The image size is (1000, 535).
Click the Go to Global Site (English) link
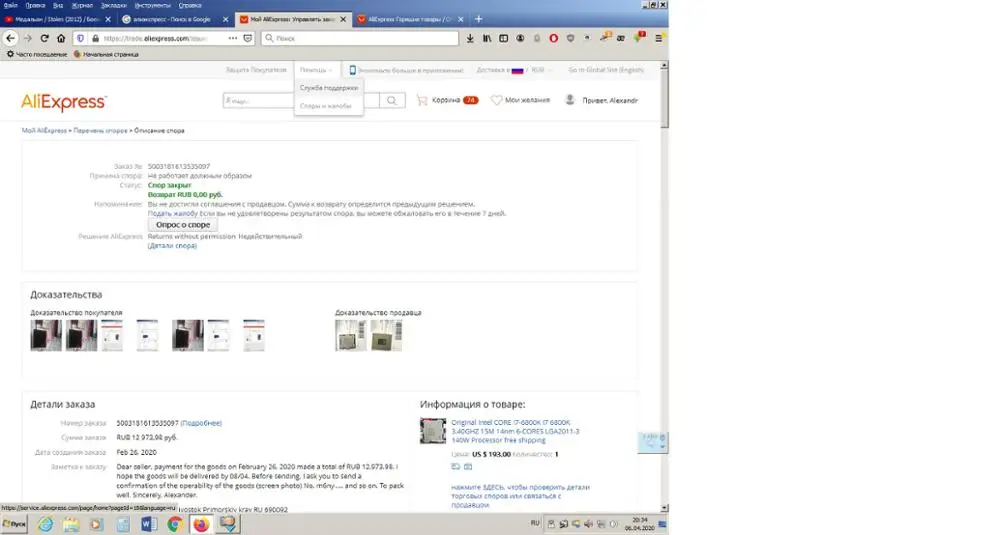point(606,70)
